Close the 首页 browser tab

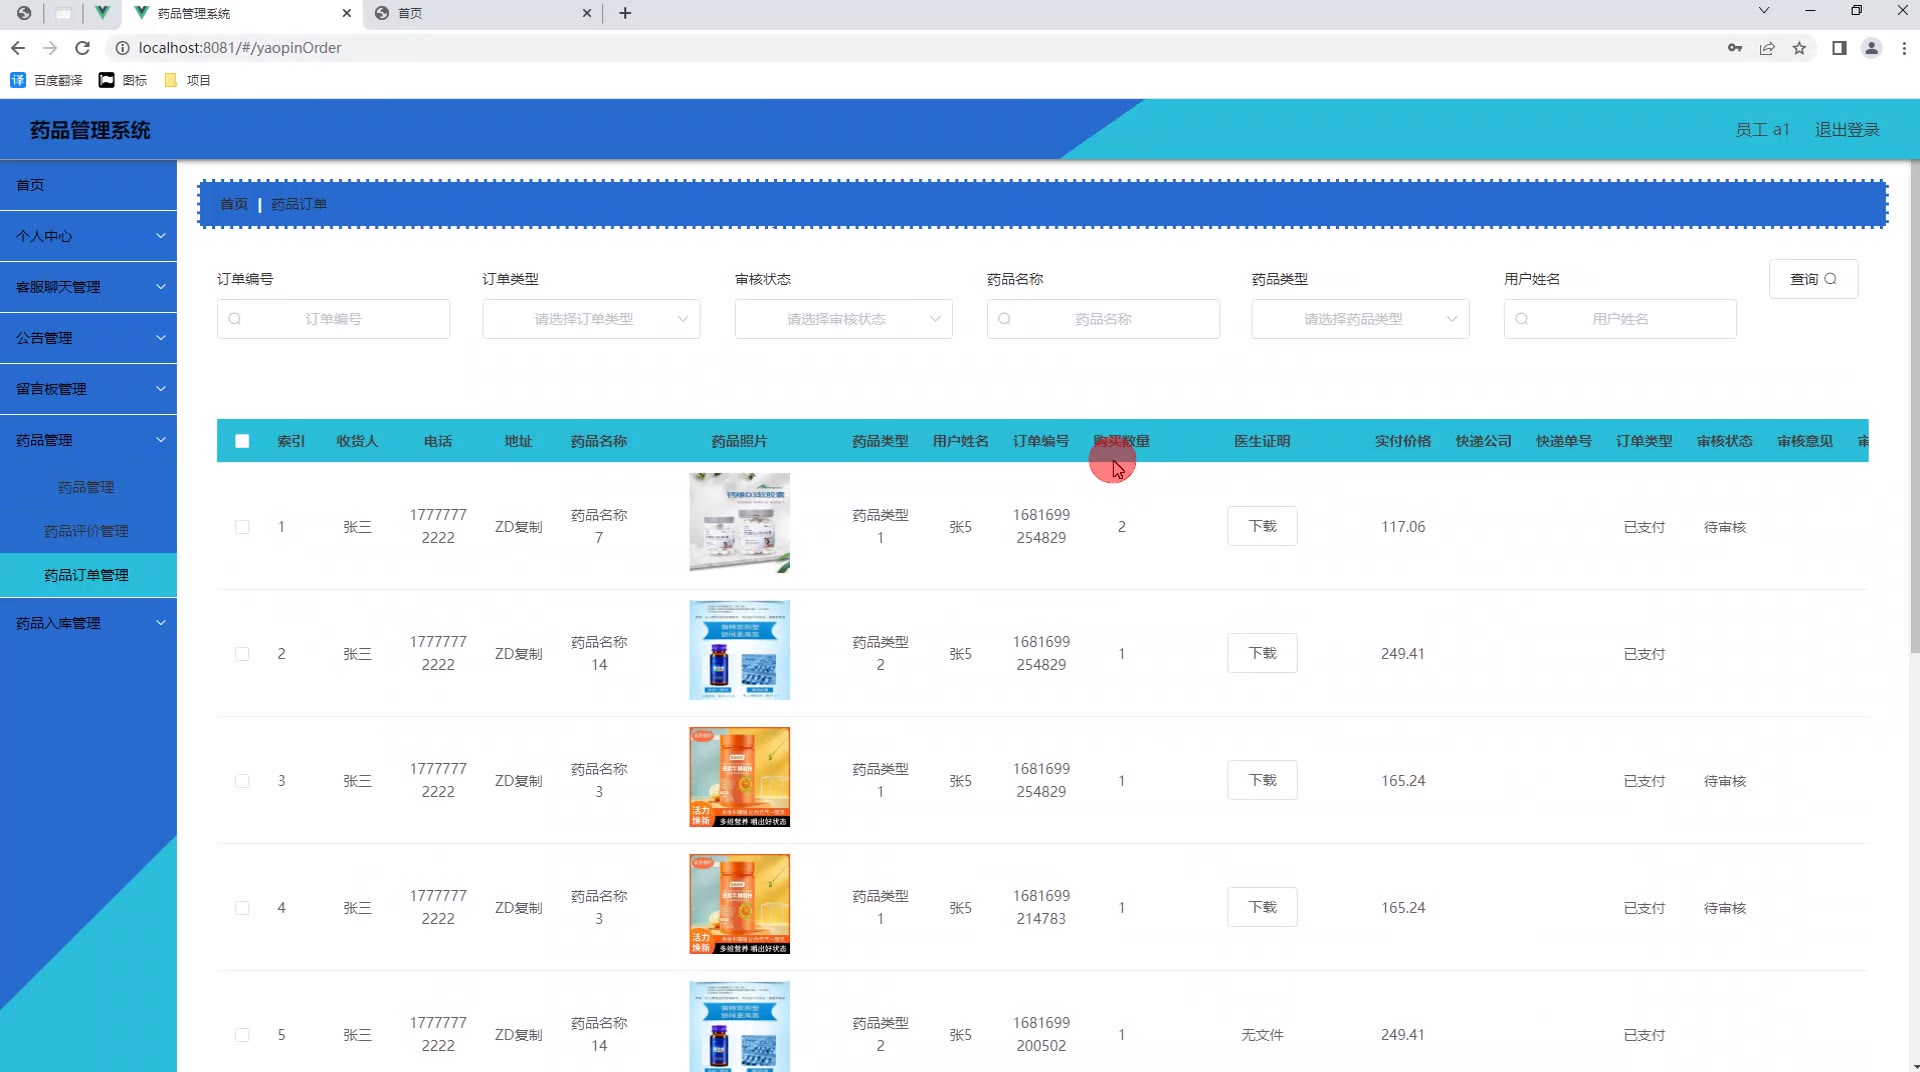[587, 13]
